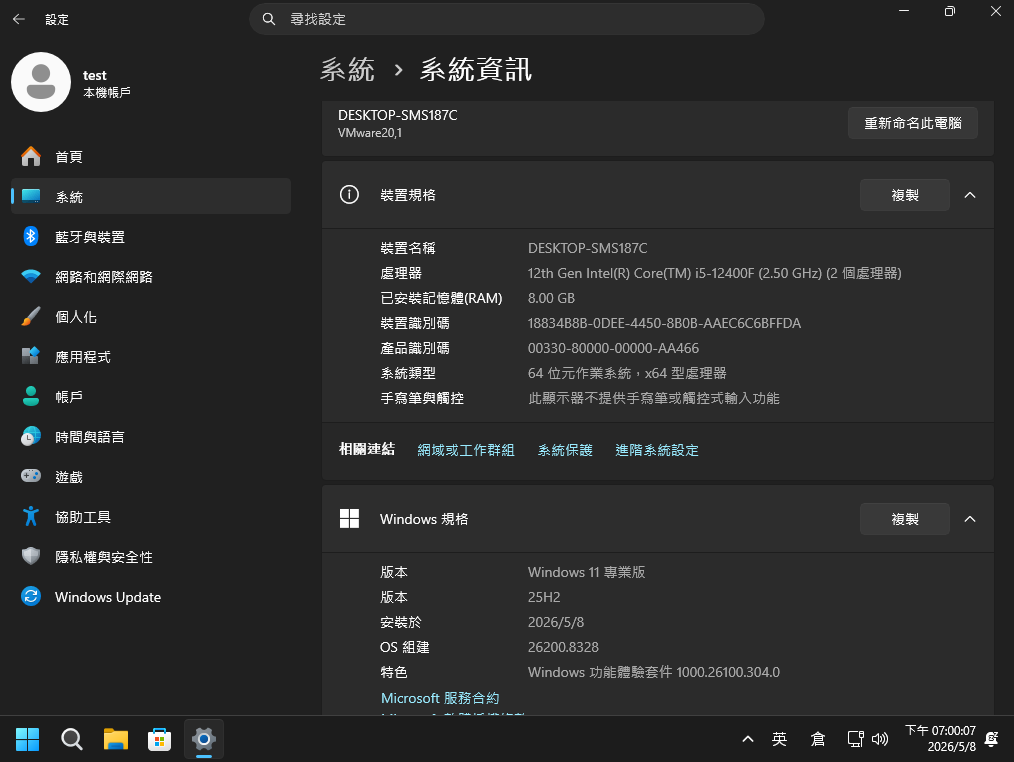
Task: Click the 首頁 home icon
Action: [x=30, y=157]
